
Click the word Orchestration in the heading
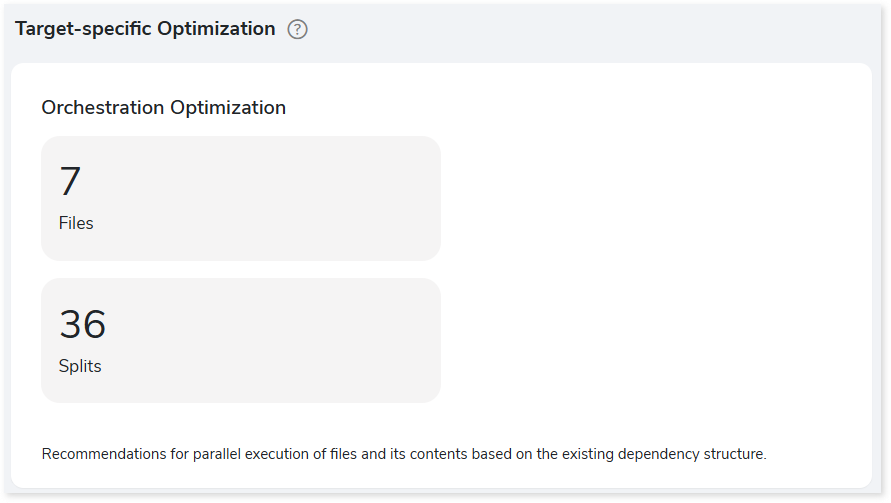(x=103, y=107)
